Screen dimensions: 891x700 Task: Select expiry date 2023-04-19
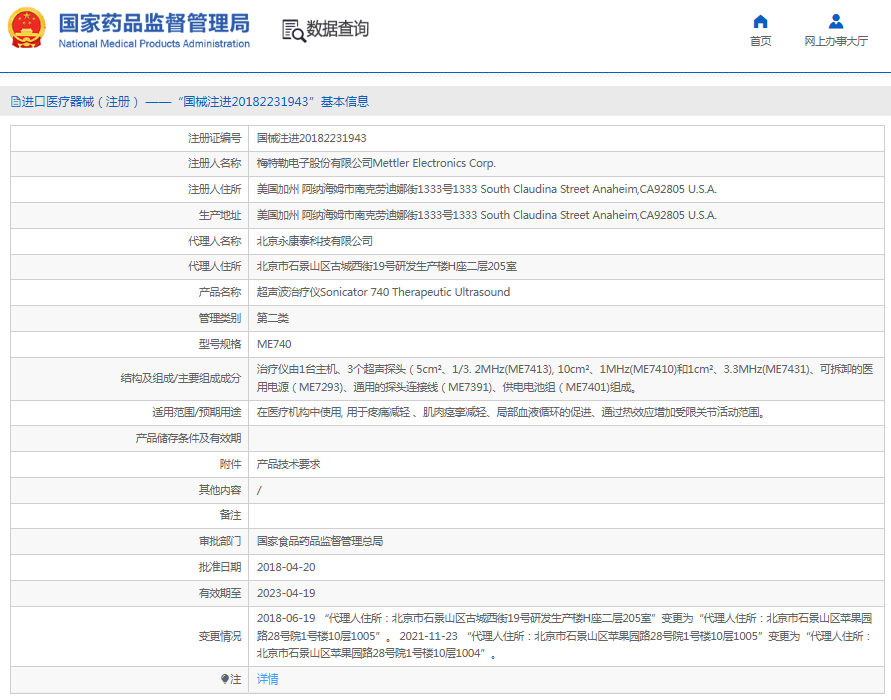286,593
